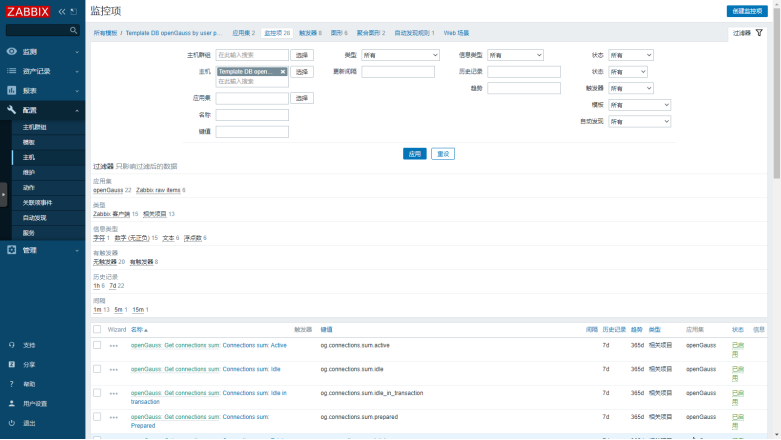
Task: Collapse the sidebar with the double-chevron icon
Action: coord(62,11)
